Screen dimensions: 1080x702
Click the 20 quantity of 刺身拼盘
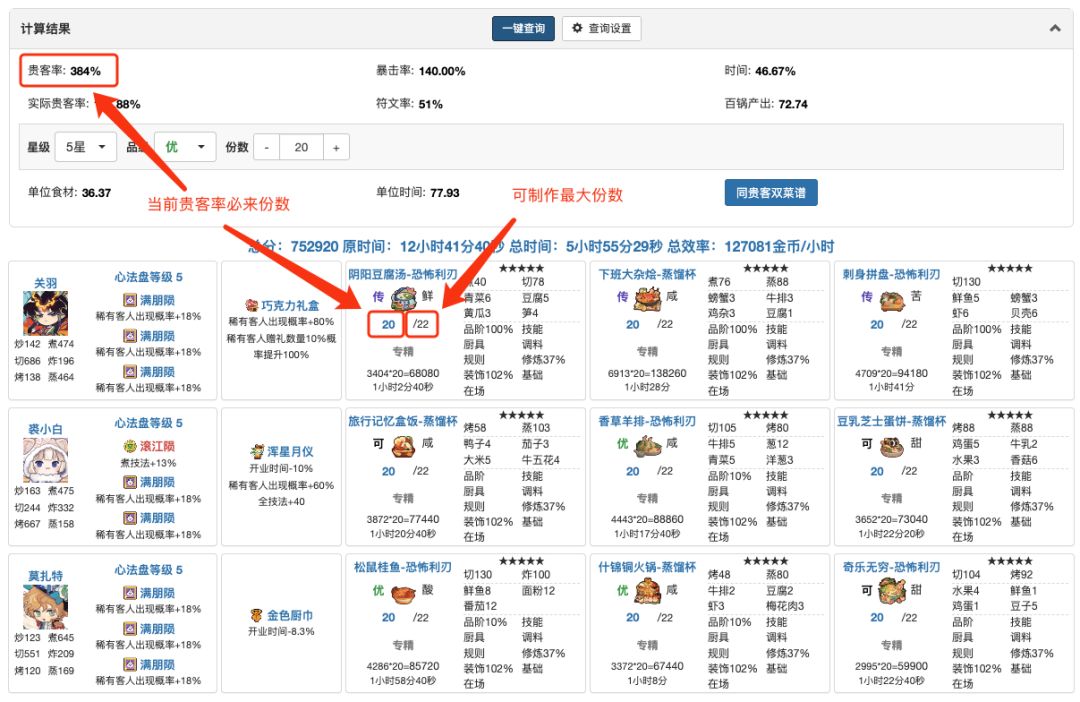[x=877, y=324]
